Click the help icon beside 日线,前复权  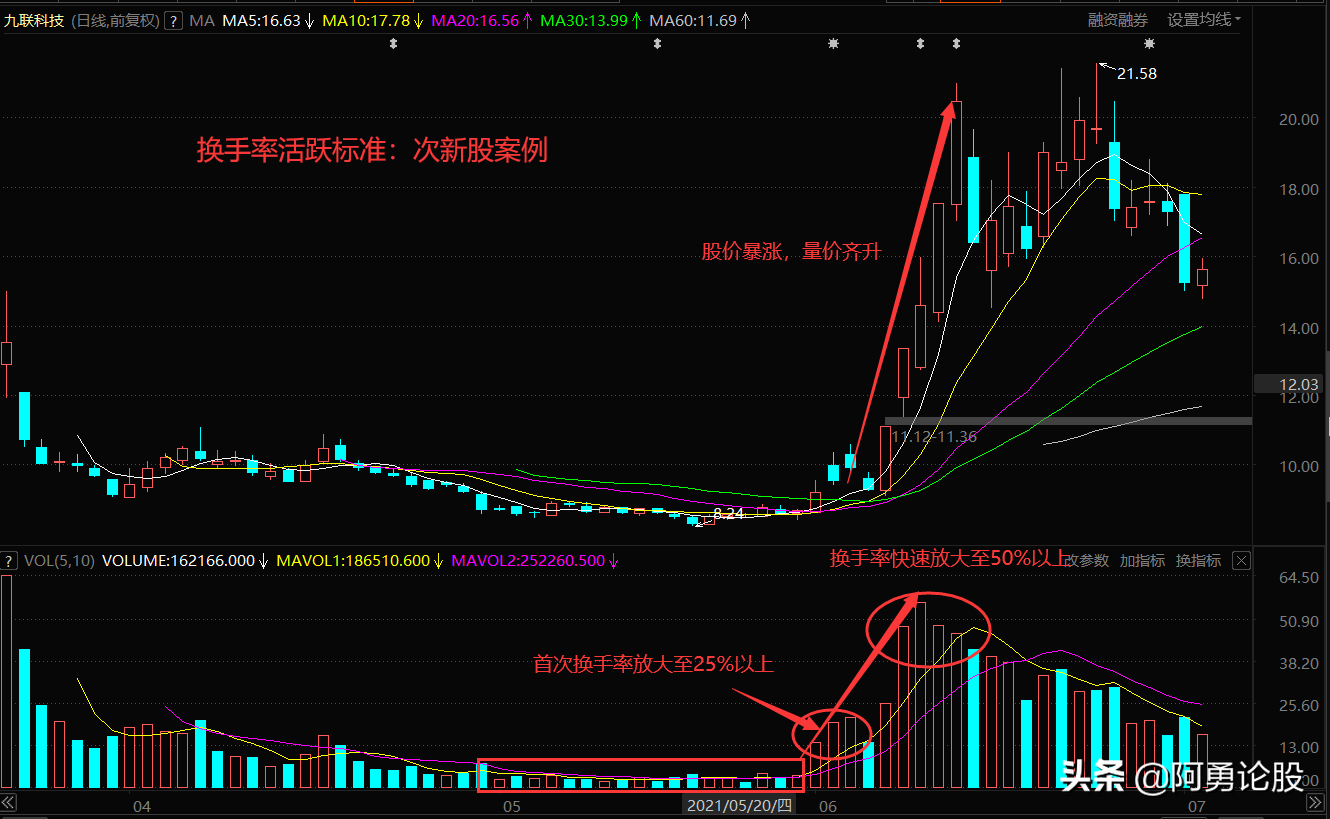pyautogui.click(x=173, y=20)
